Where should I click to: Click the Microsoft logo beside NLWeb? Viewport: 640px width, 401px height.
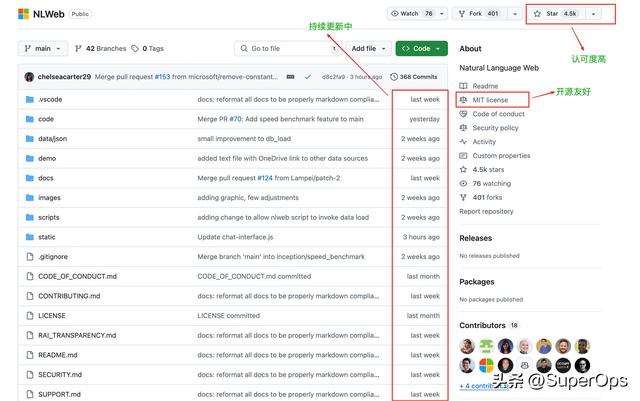[x=23, y=14]
